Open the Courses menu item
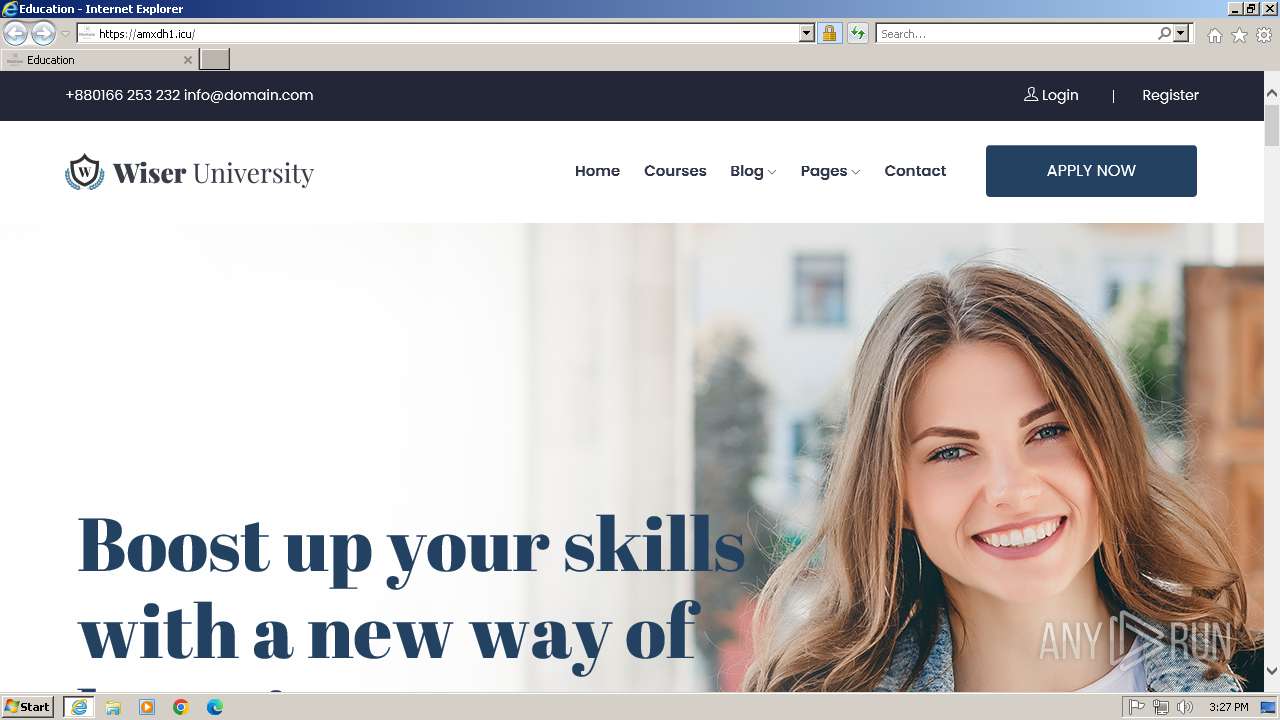 click(675, 171)
